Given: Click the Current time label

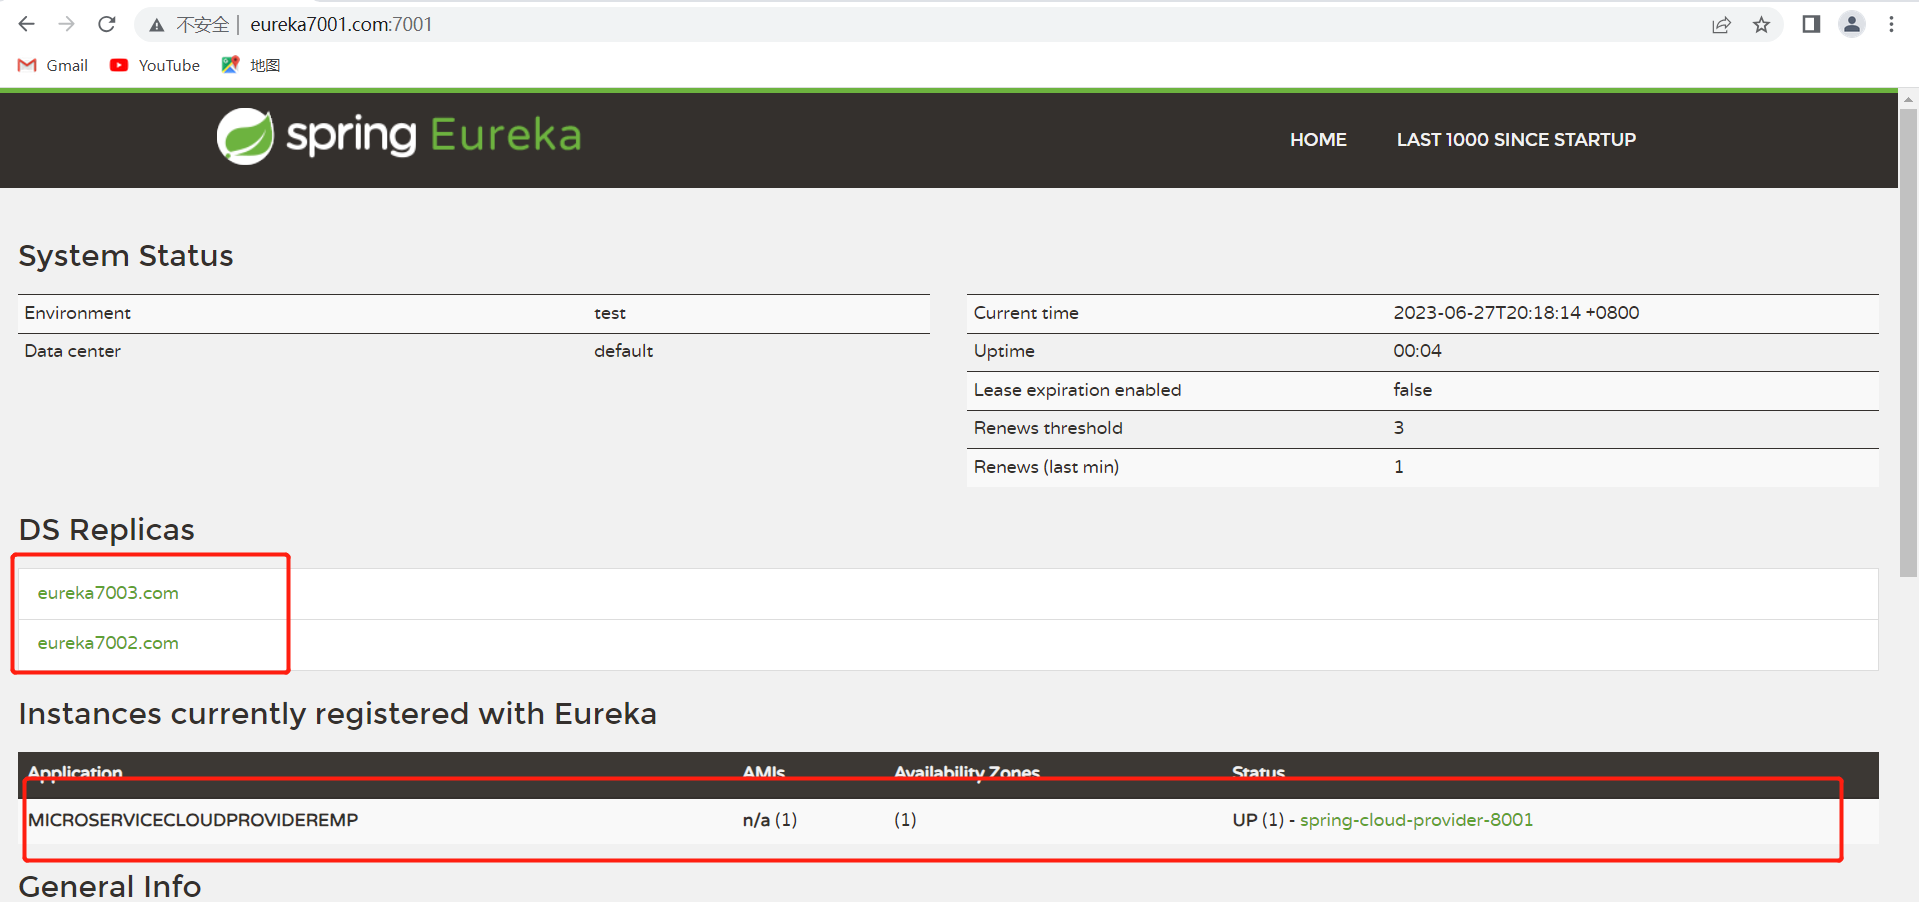Looking at the screenshot, I should coord(1026,313).
